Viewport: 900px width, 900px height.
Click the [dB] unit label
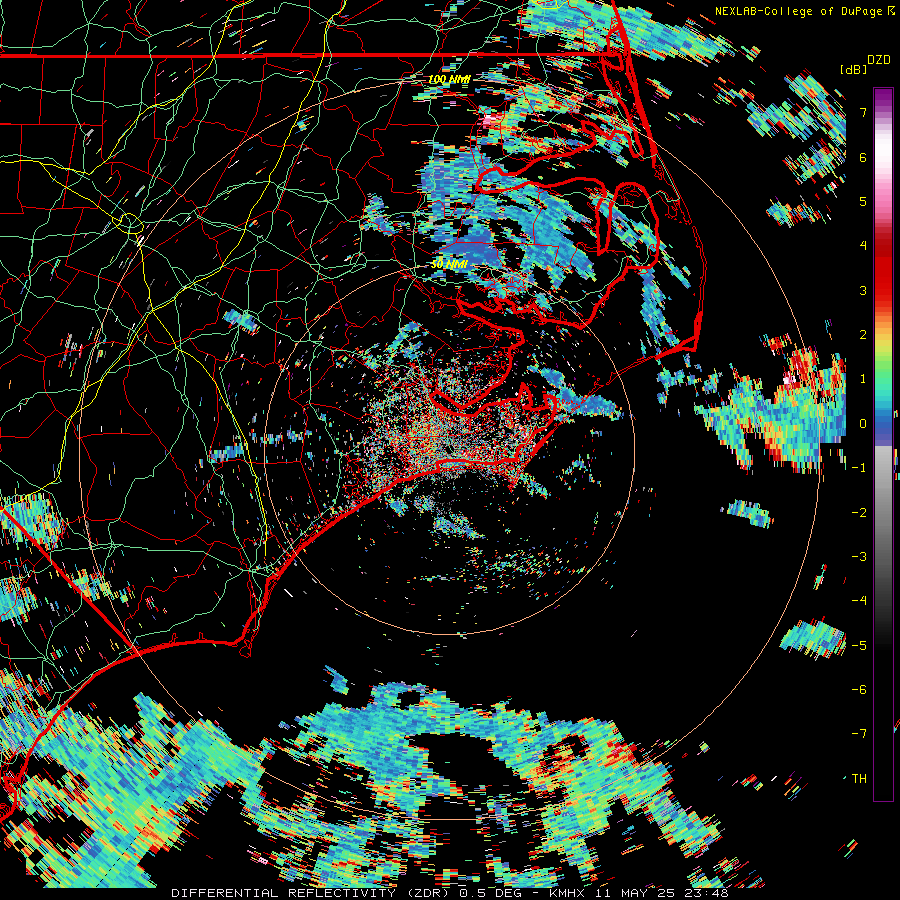(853, 69)
